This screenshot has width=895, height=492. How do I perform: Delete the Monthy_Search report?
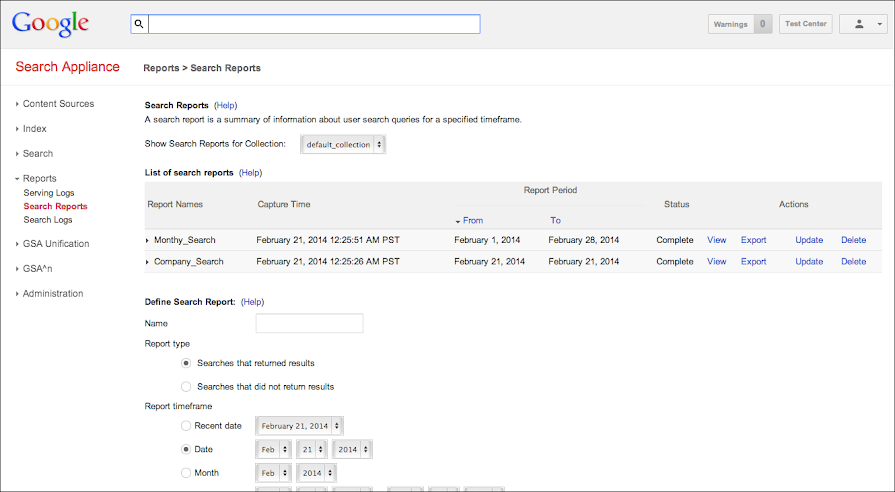[x=853, y=240]
